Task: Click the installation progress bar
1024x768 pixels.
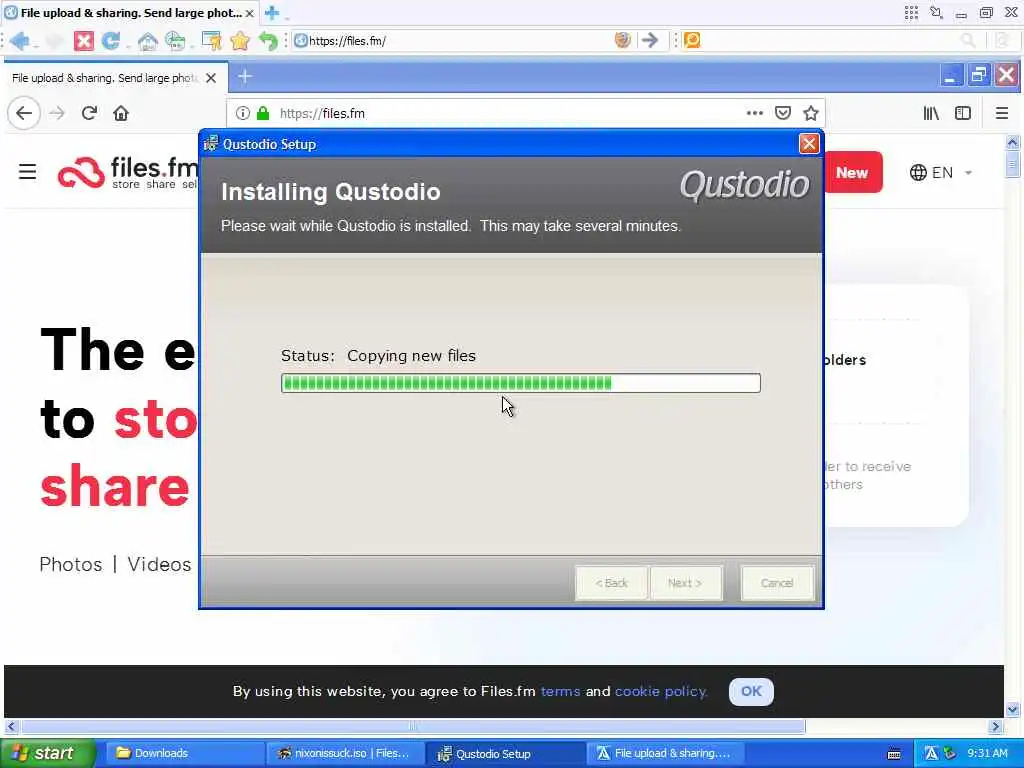Action: coord(520,383)
